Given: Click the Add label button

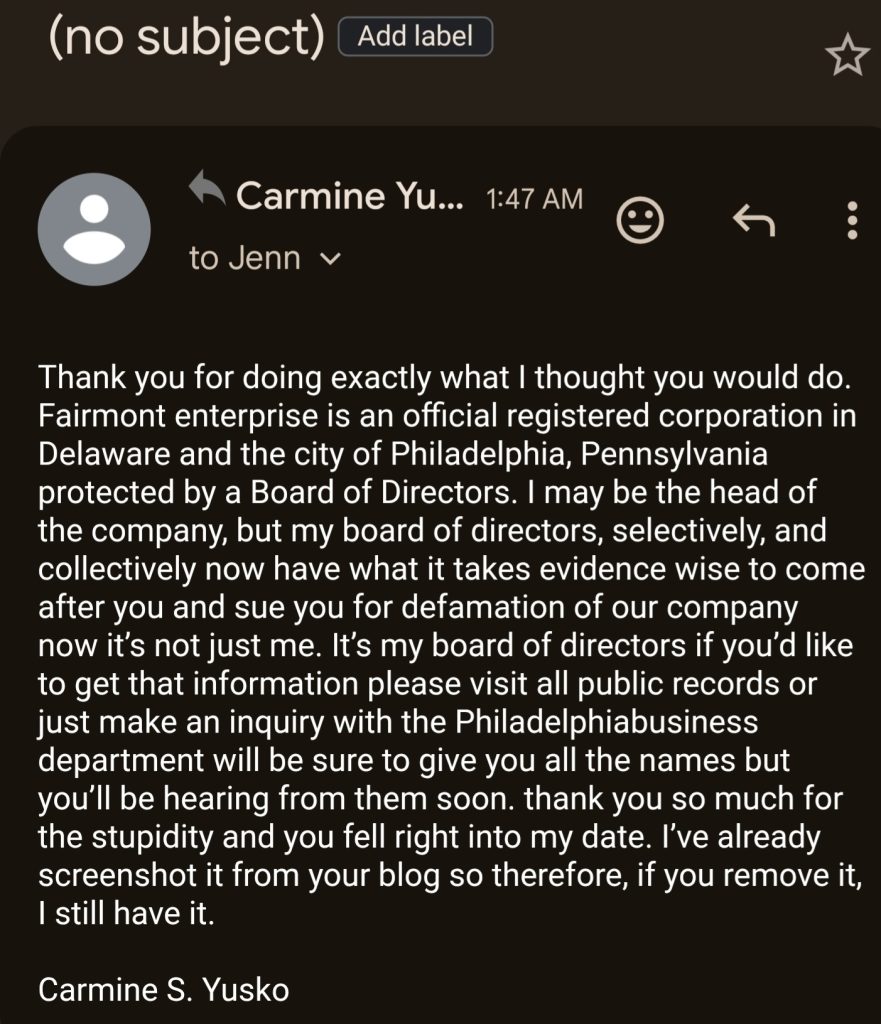Looking at the screenshot, I should coord(415,37).
